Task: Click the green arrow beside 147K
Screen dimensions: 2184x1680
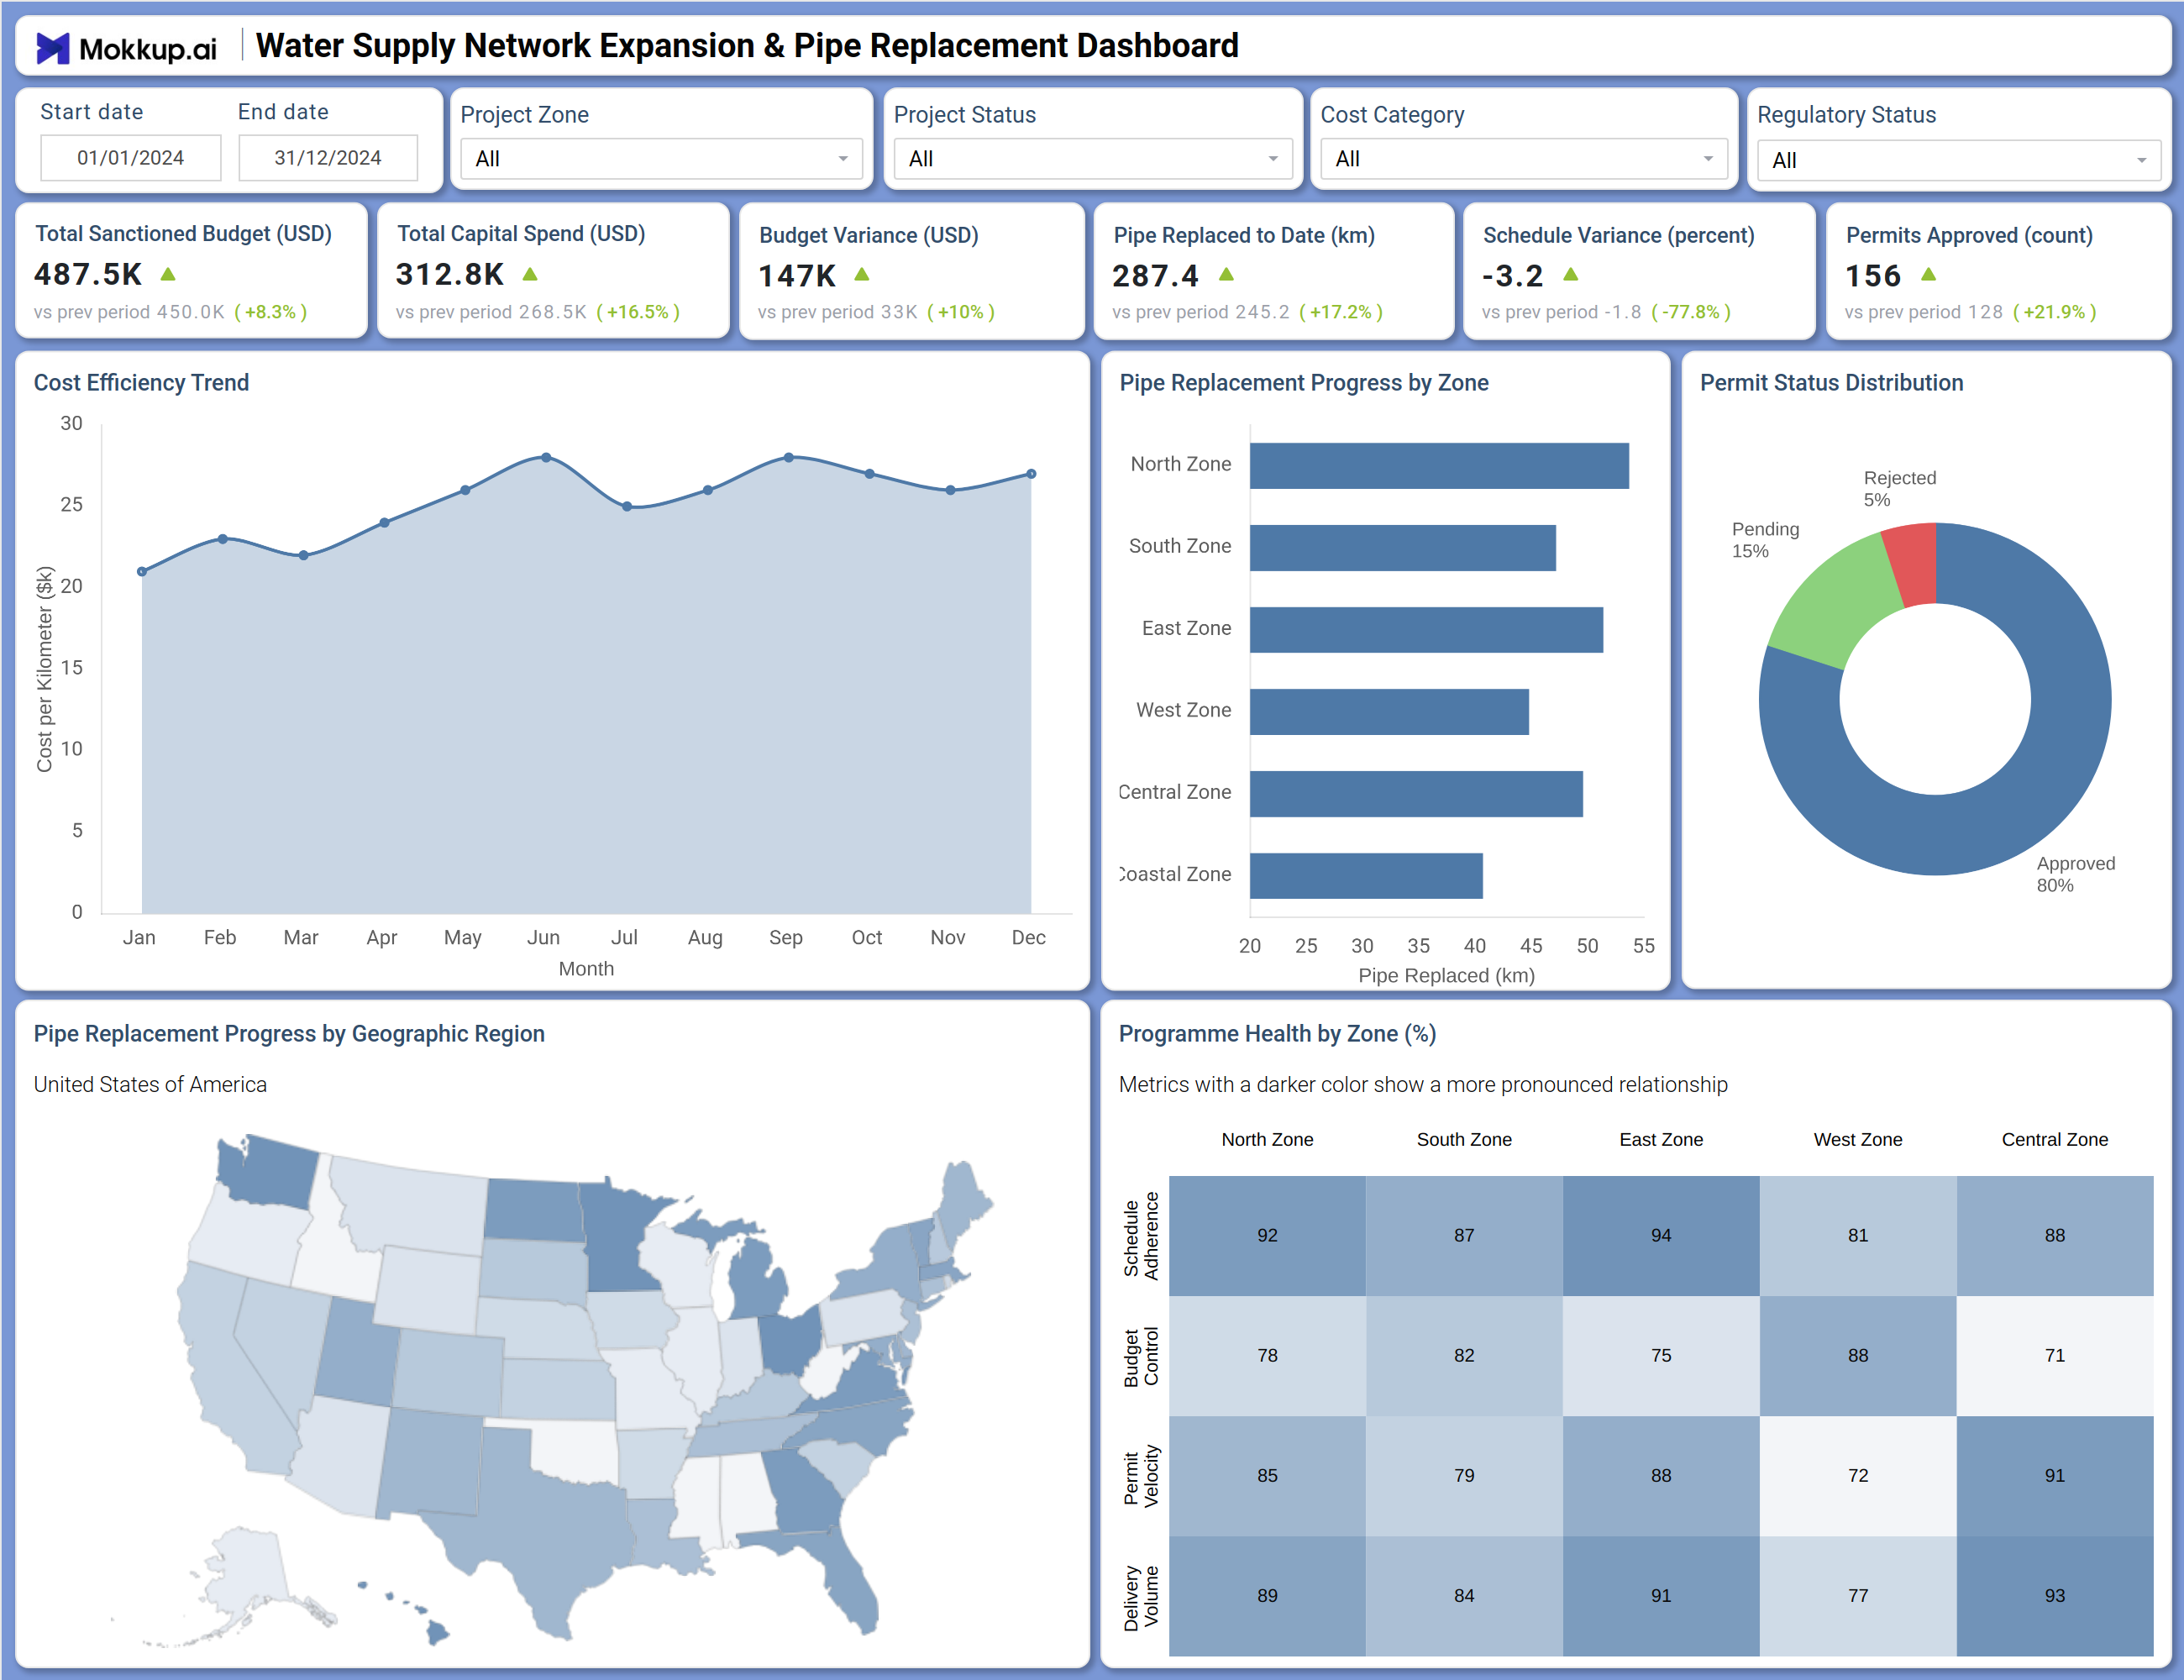Action: 862,273
